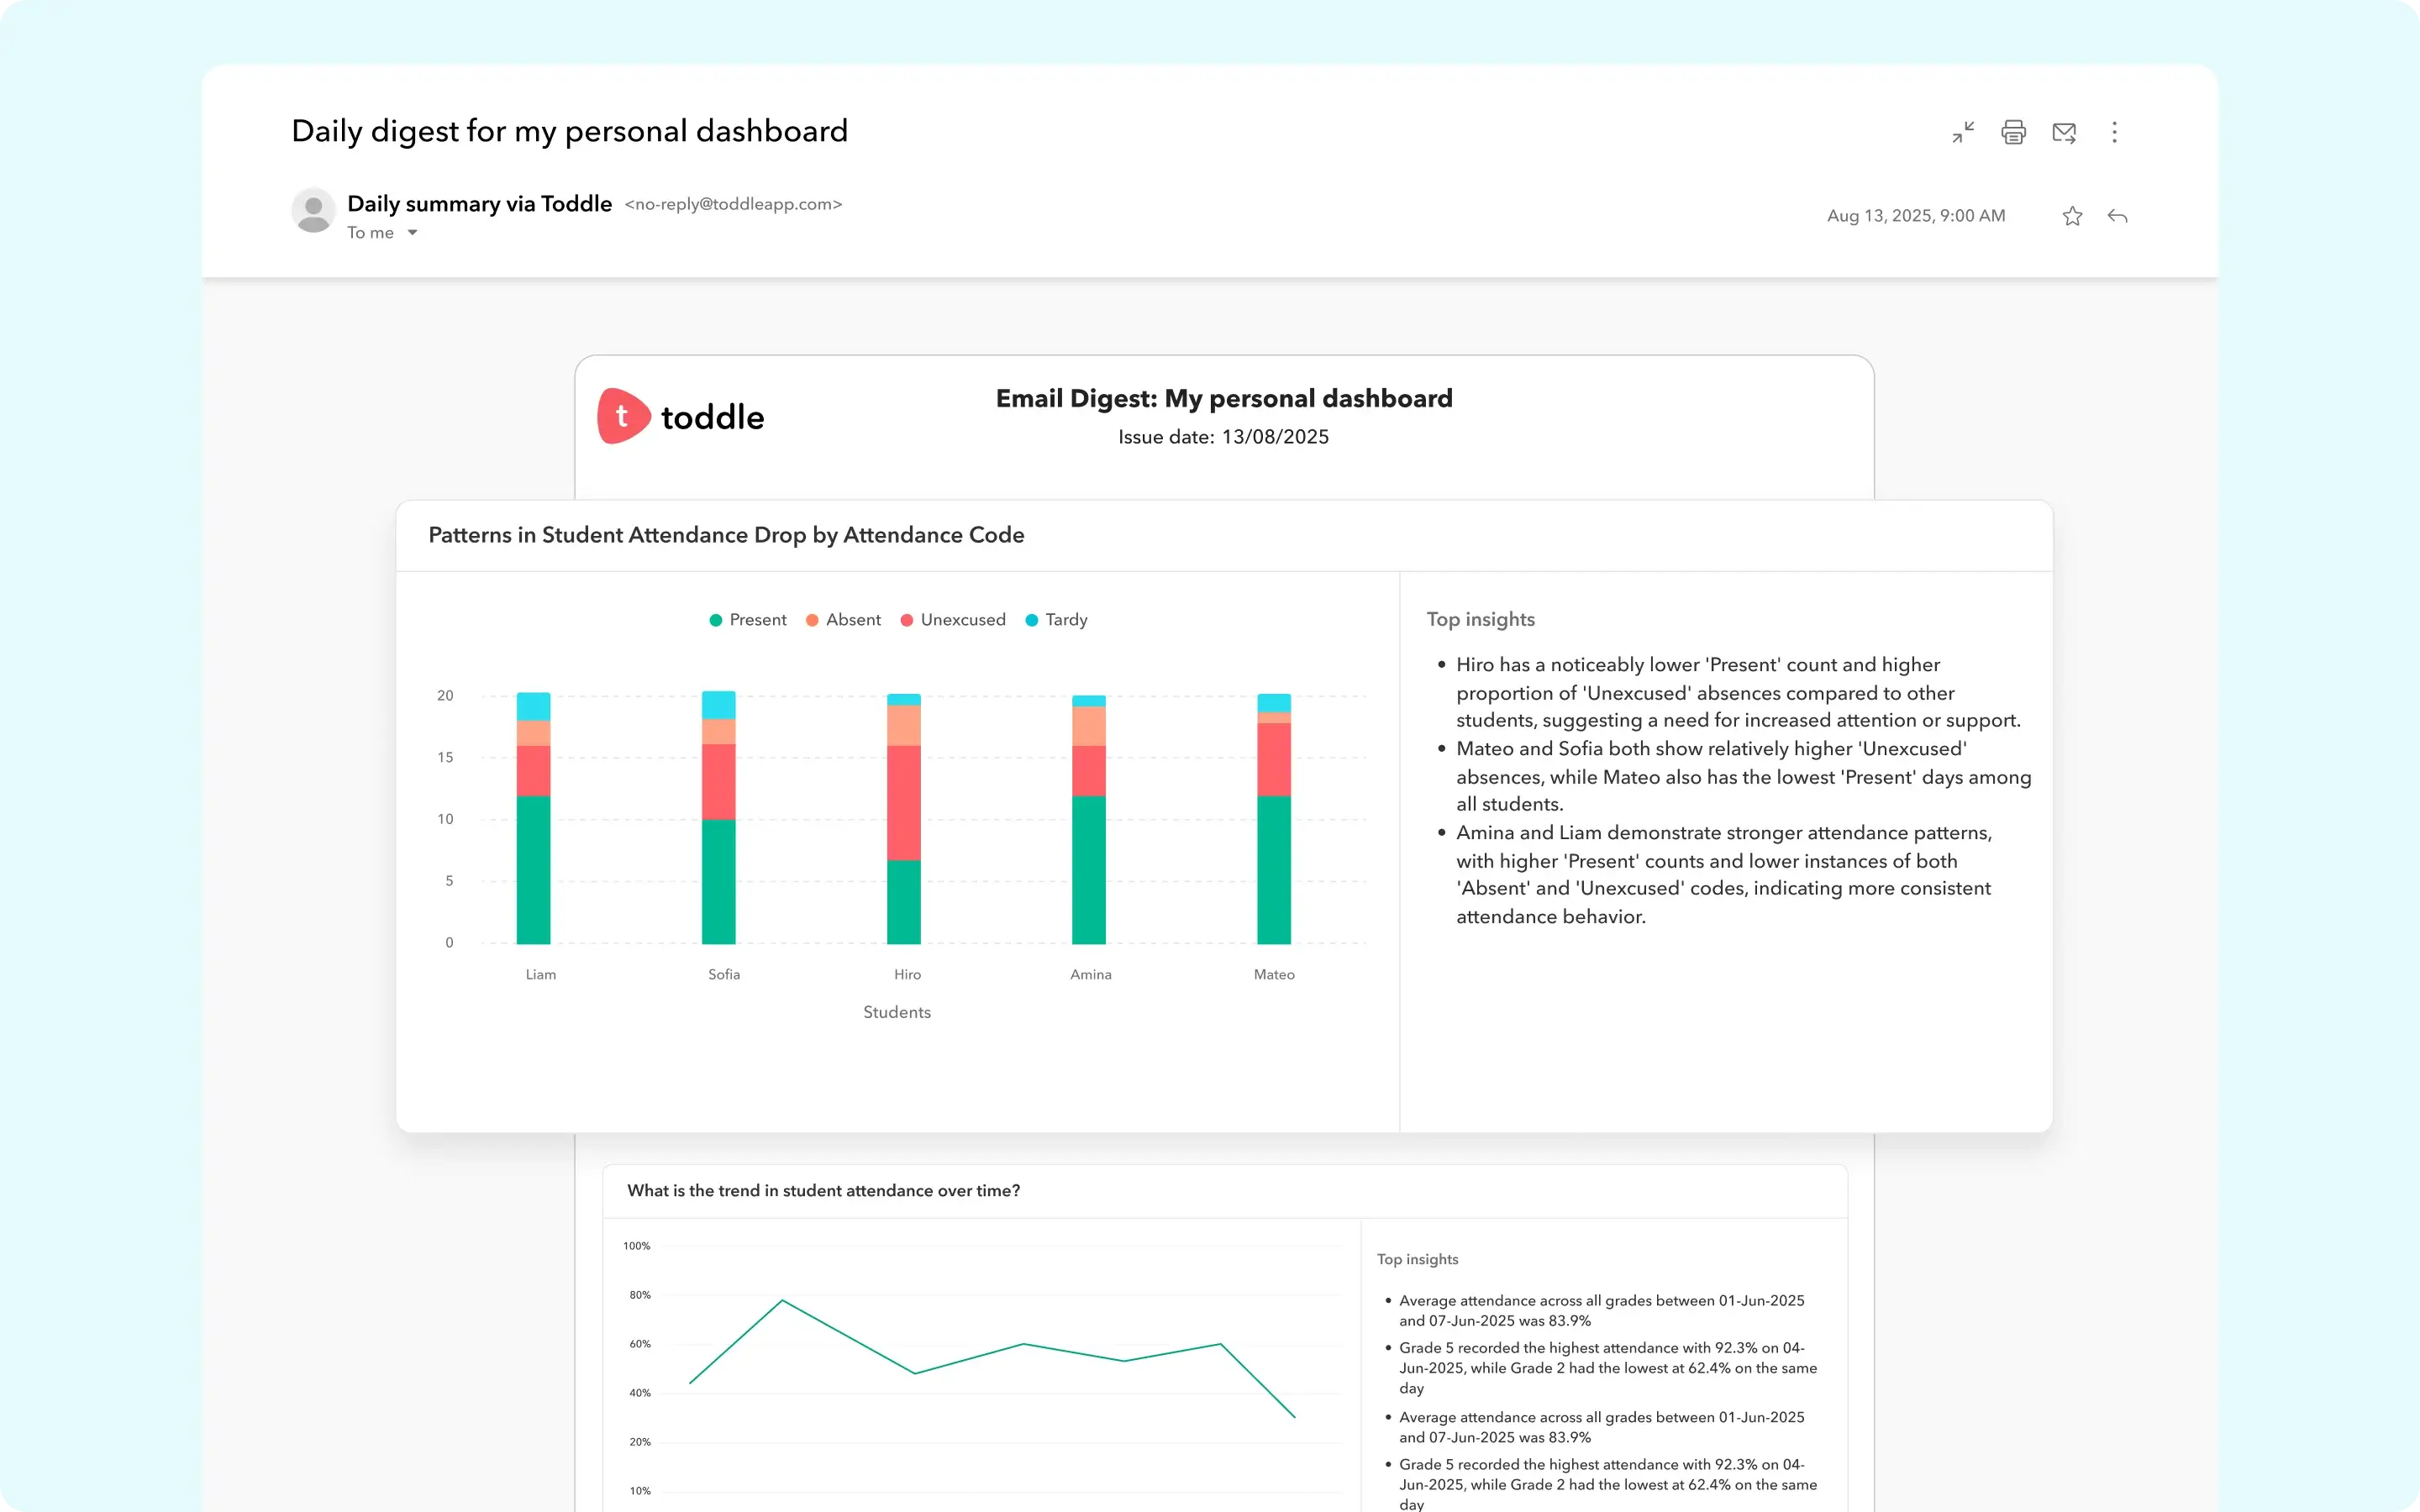
Task: Click Mateo's stacked attendance bar
Action: [1273, 818]
